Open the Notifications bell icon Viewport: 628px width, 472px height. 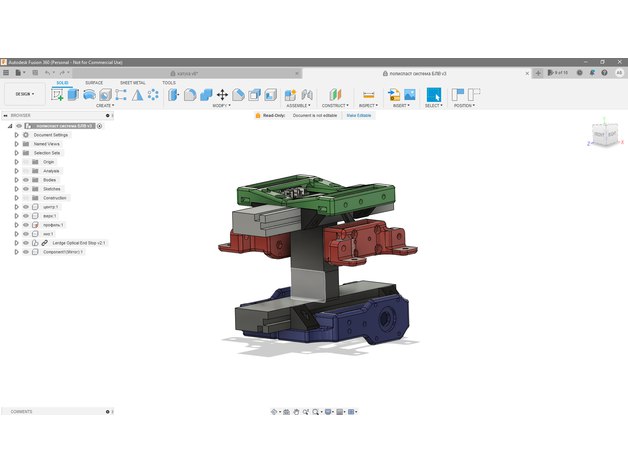click(x=592, y=73)
